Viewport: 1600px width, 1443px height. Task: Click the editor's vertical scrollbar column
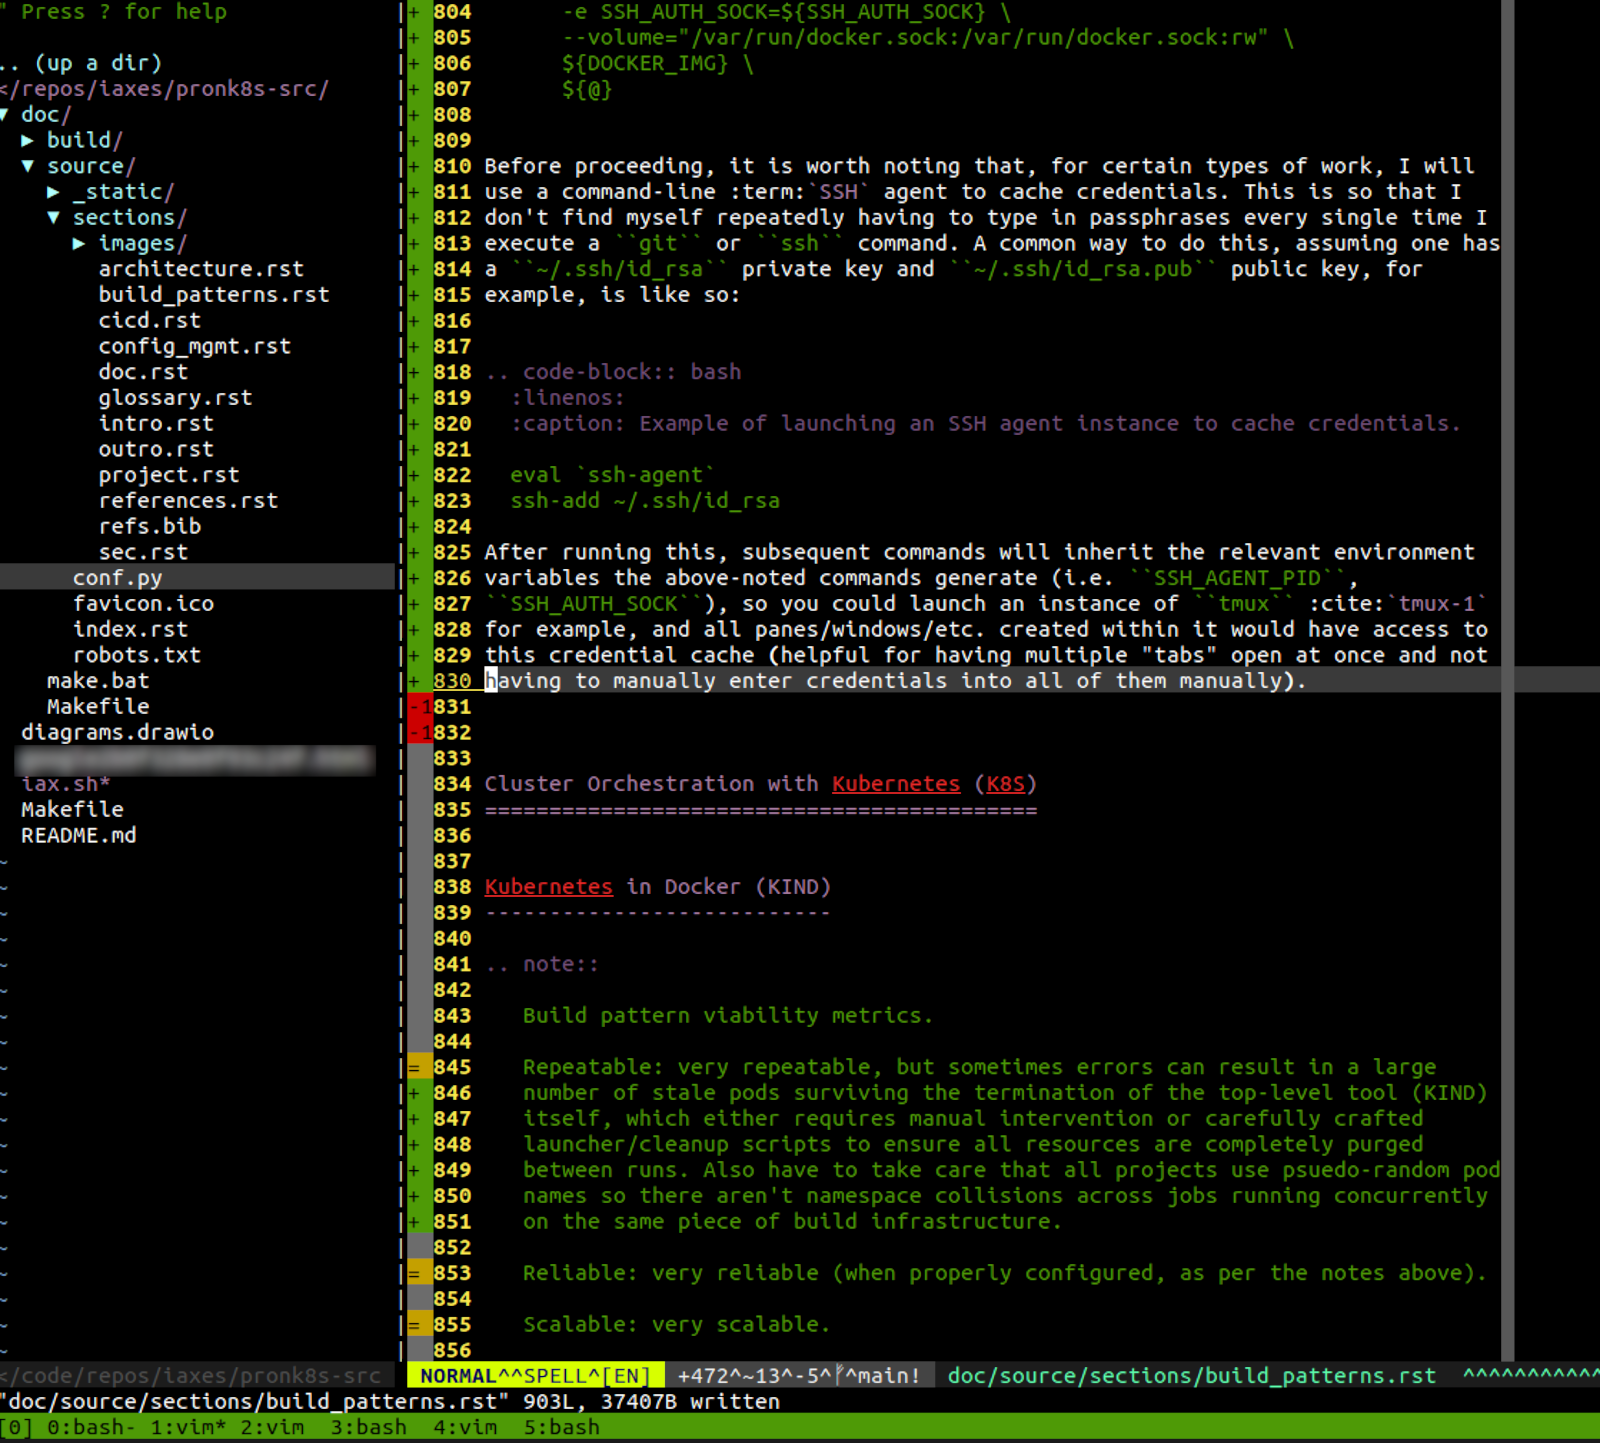pyautogui.click(x=1507, y=680)
